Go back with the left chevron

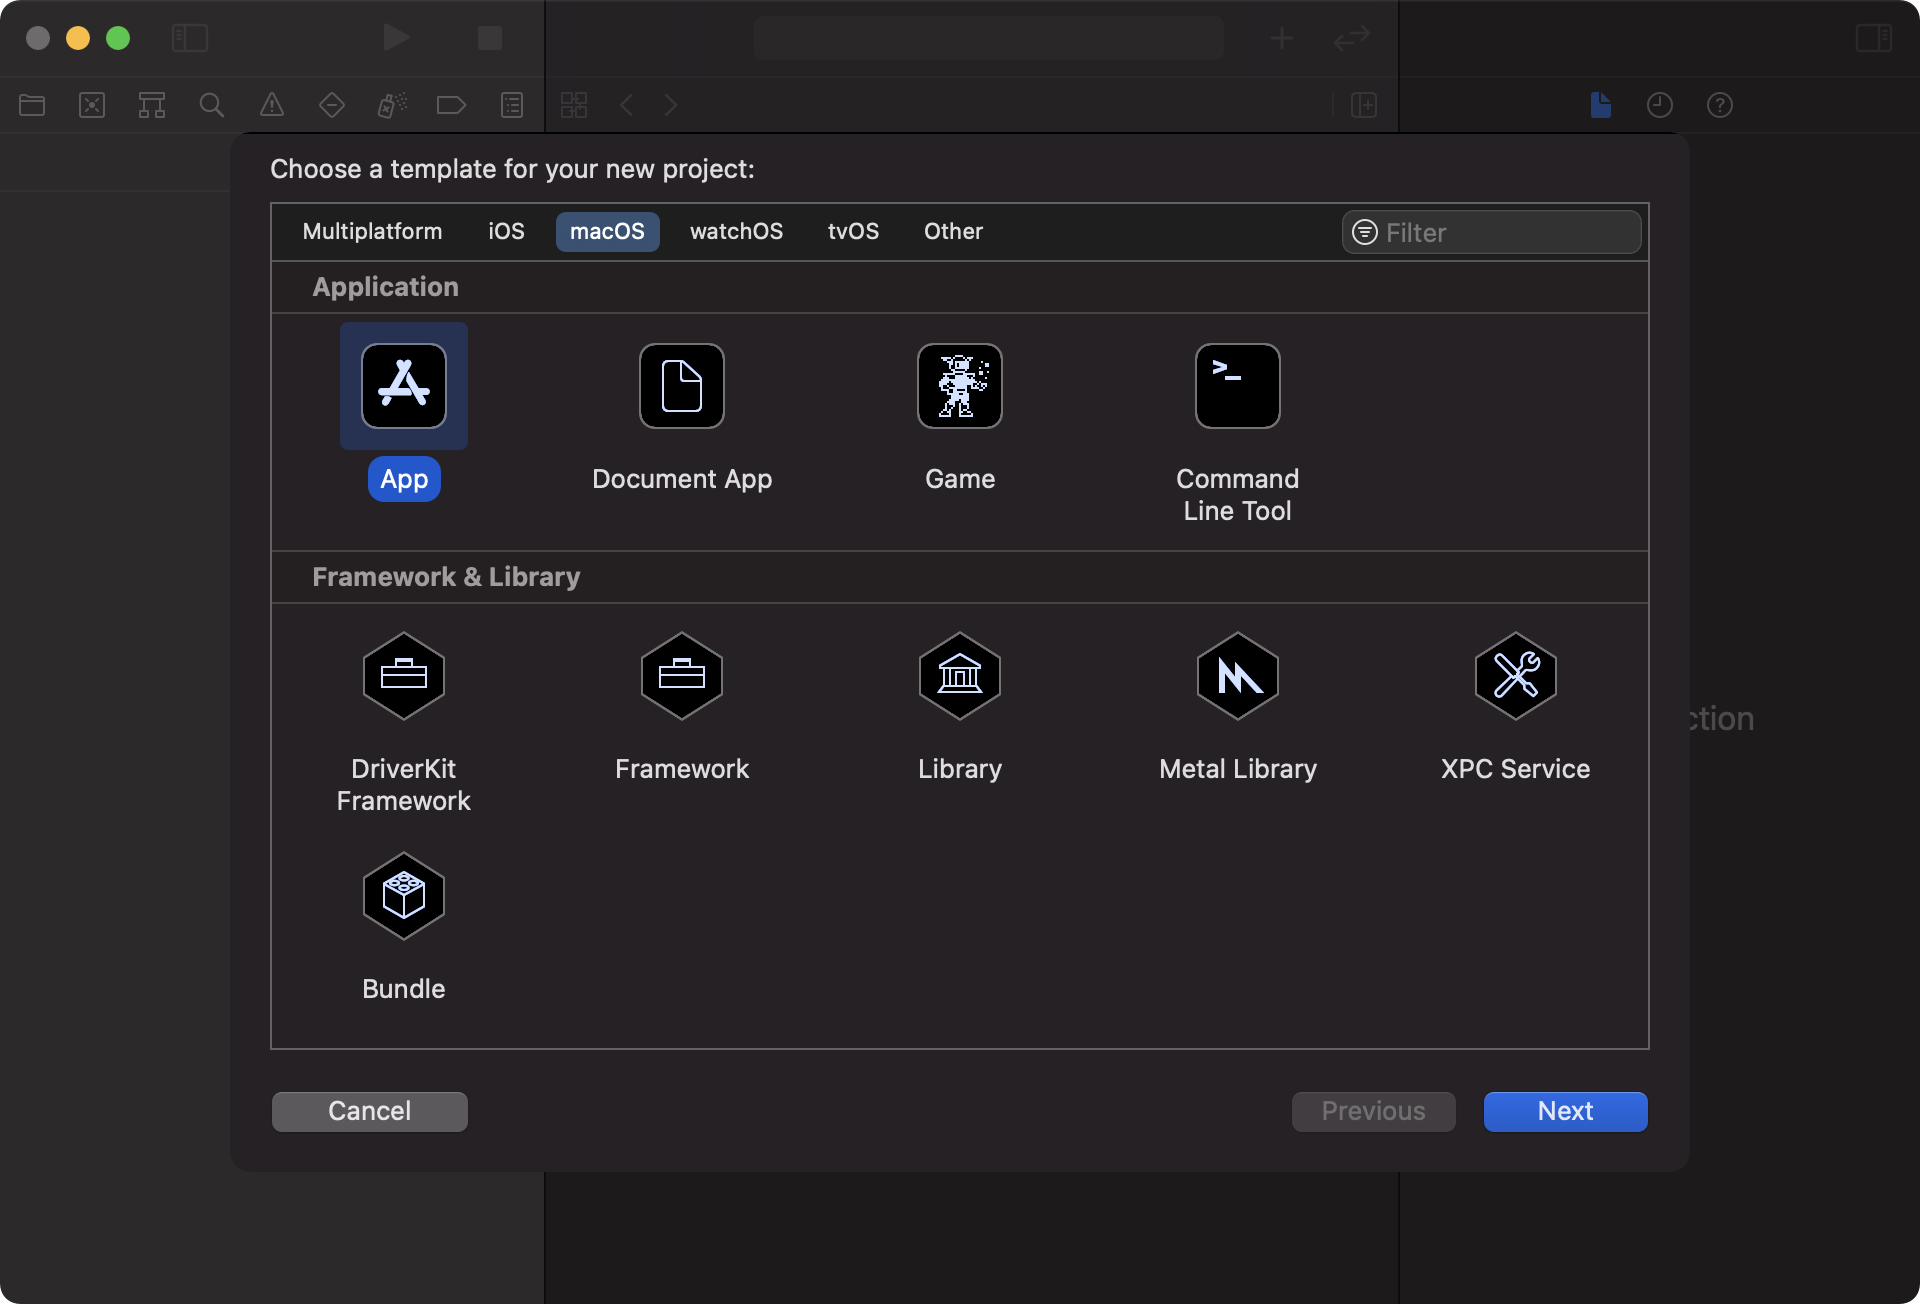[x=627, y=105]
